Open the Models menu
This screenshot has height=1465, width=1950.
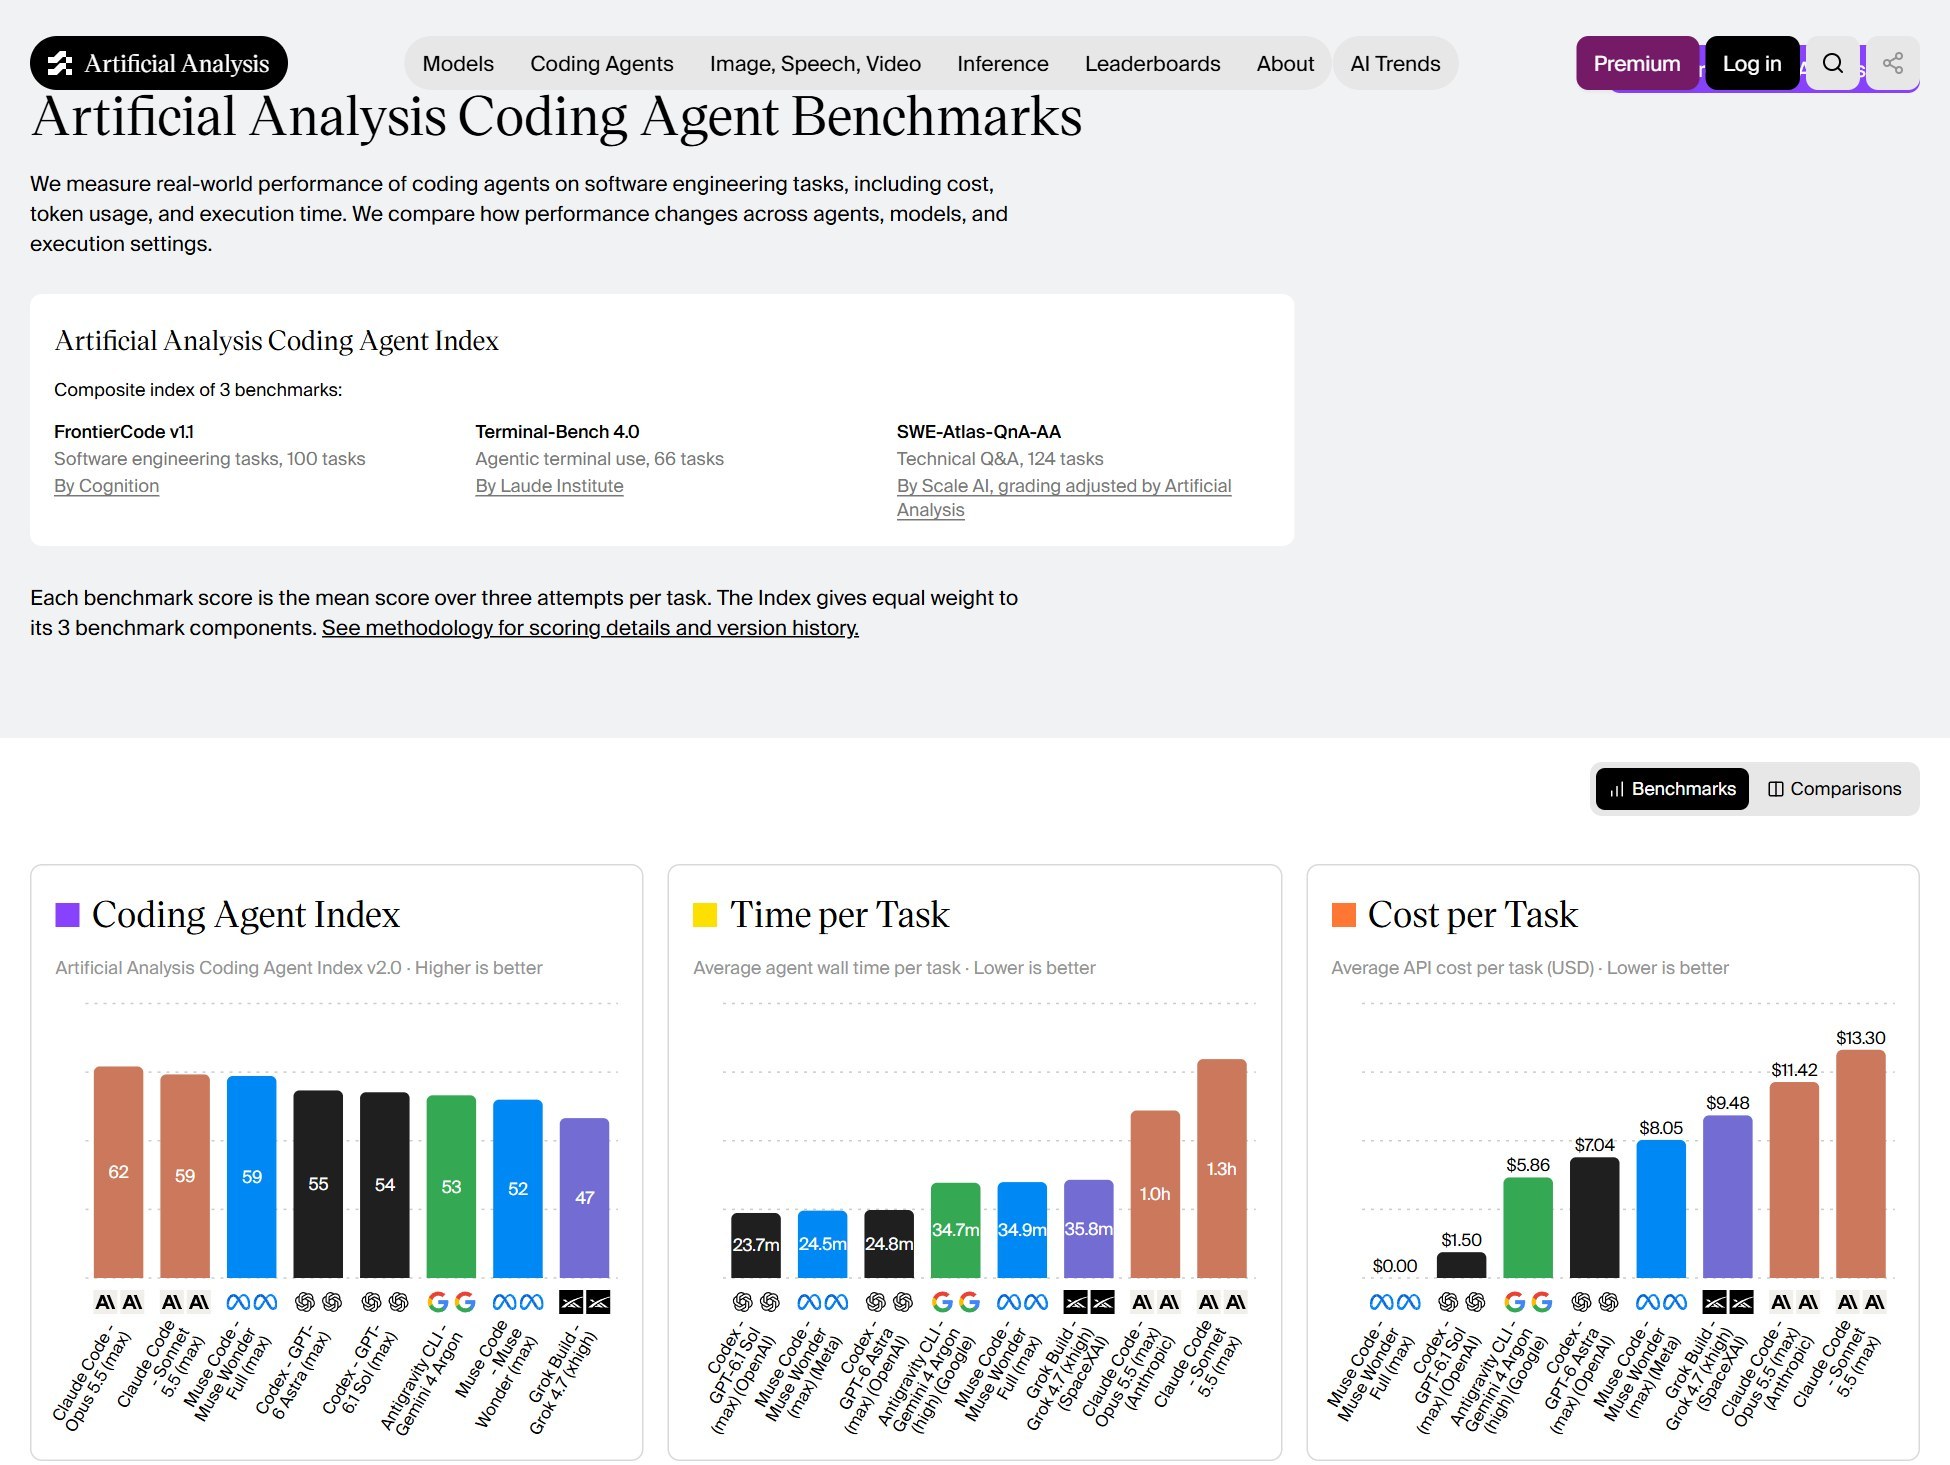458,64
